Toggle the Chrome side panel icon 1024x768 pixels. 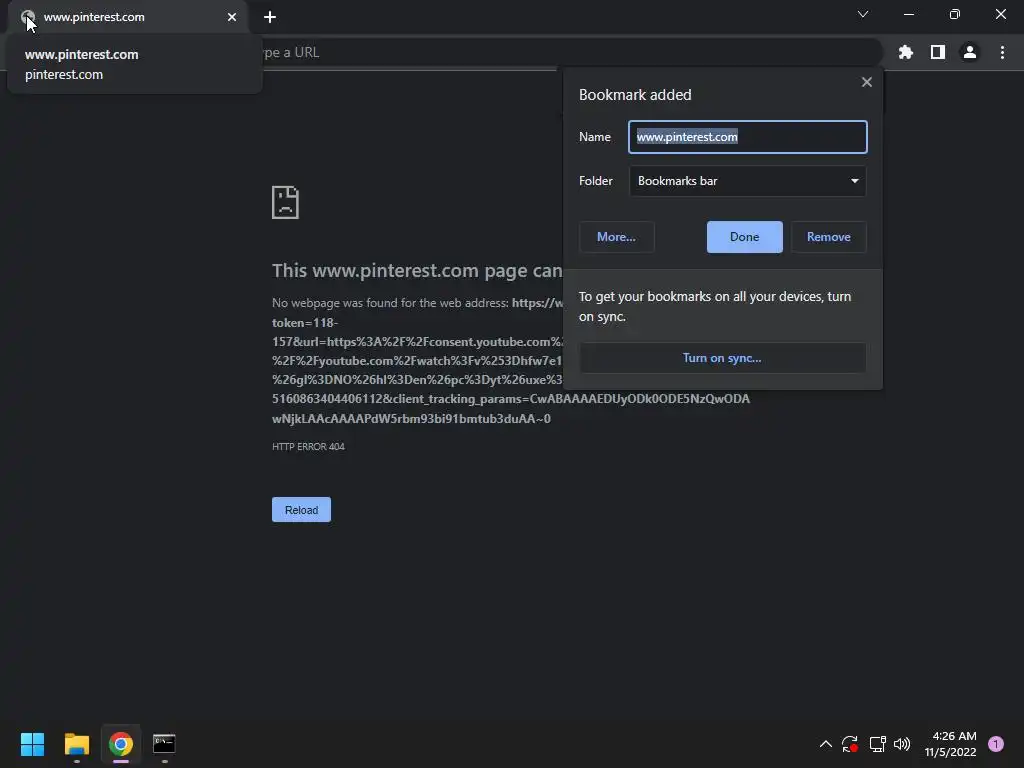938,52
